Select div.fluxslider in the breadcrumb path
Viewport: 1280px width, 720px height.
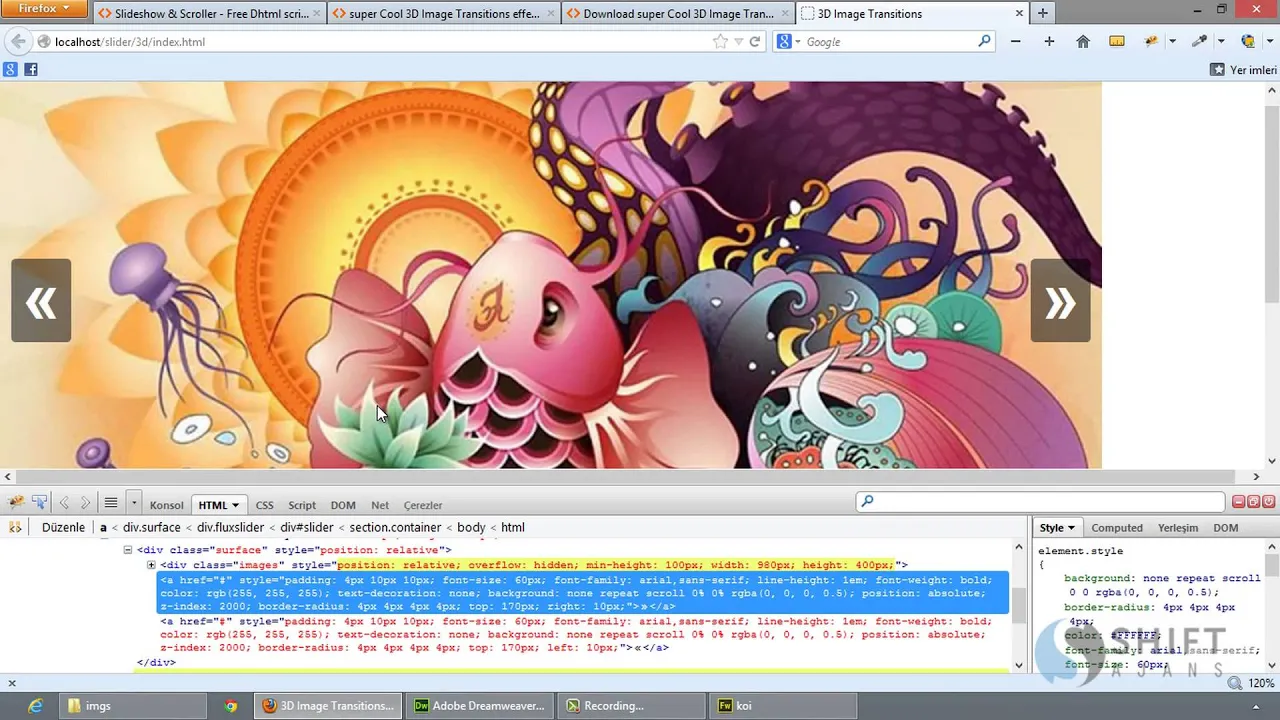pos(230,527)
